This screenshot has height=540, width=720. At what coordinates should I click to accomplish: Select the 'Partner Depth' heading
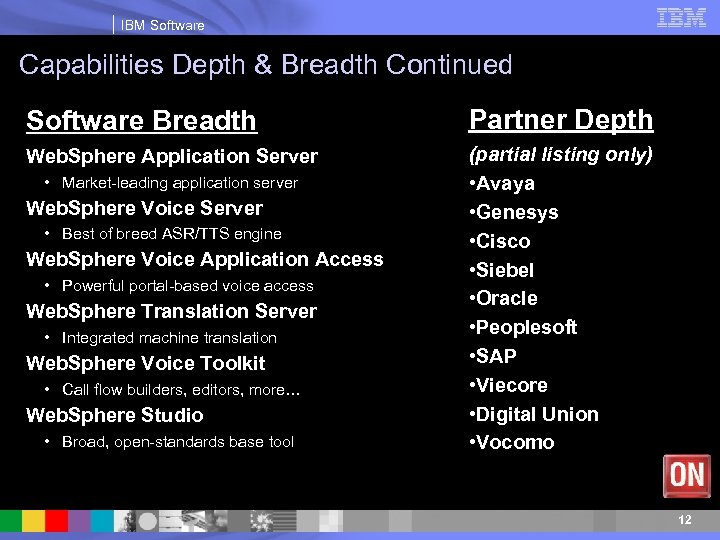561,120
